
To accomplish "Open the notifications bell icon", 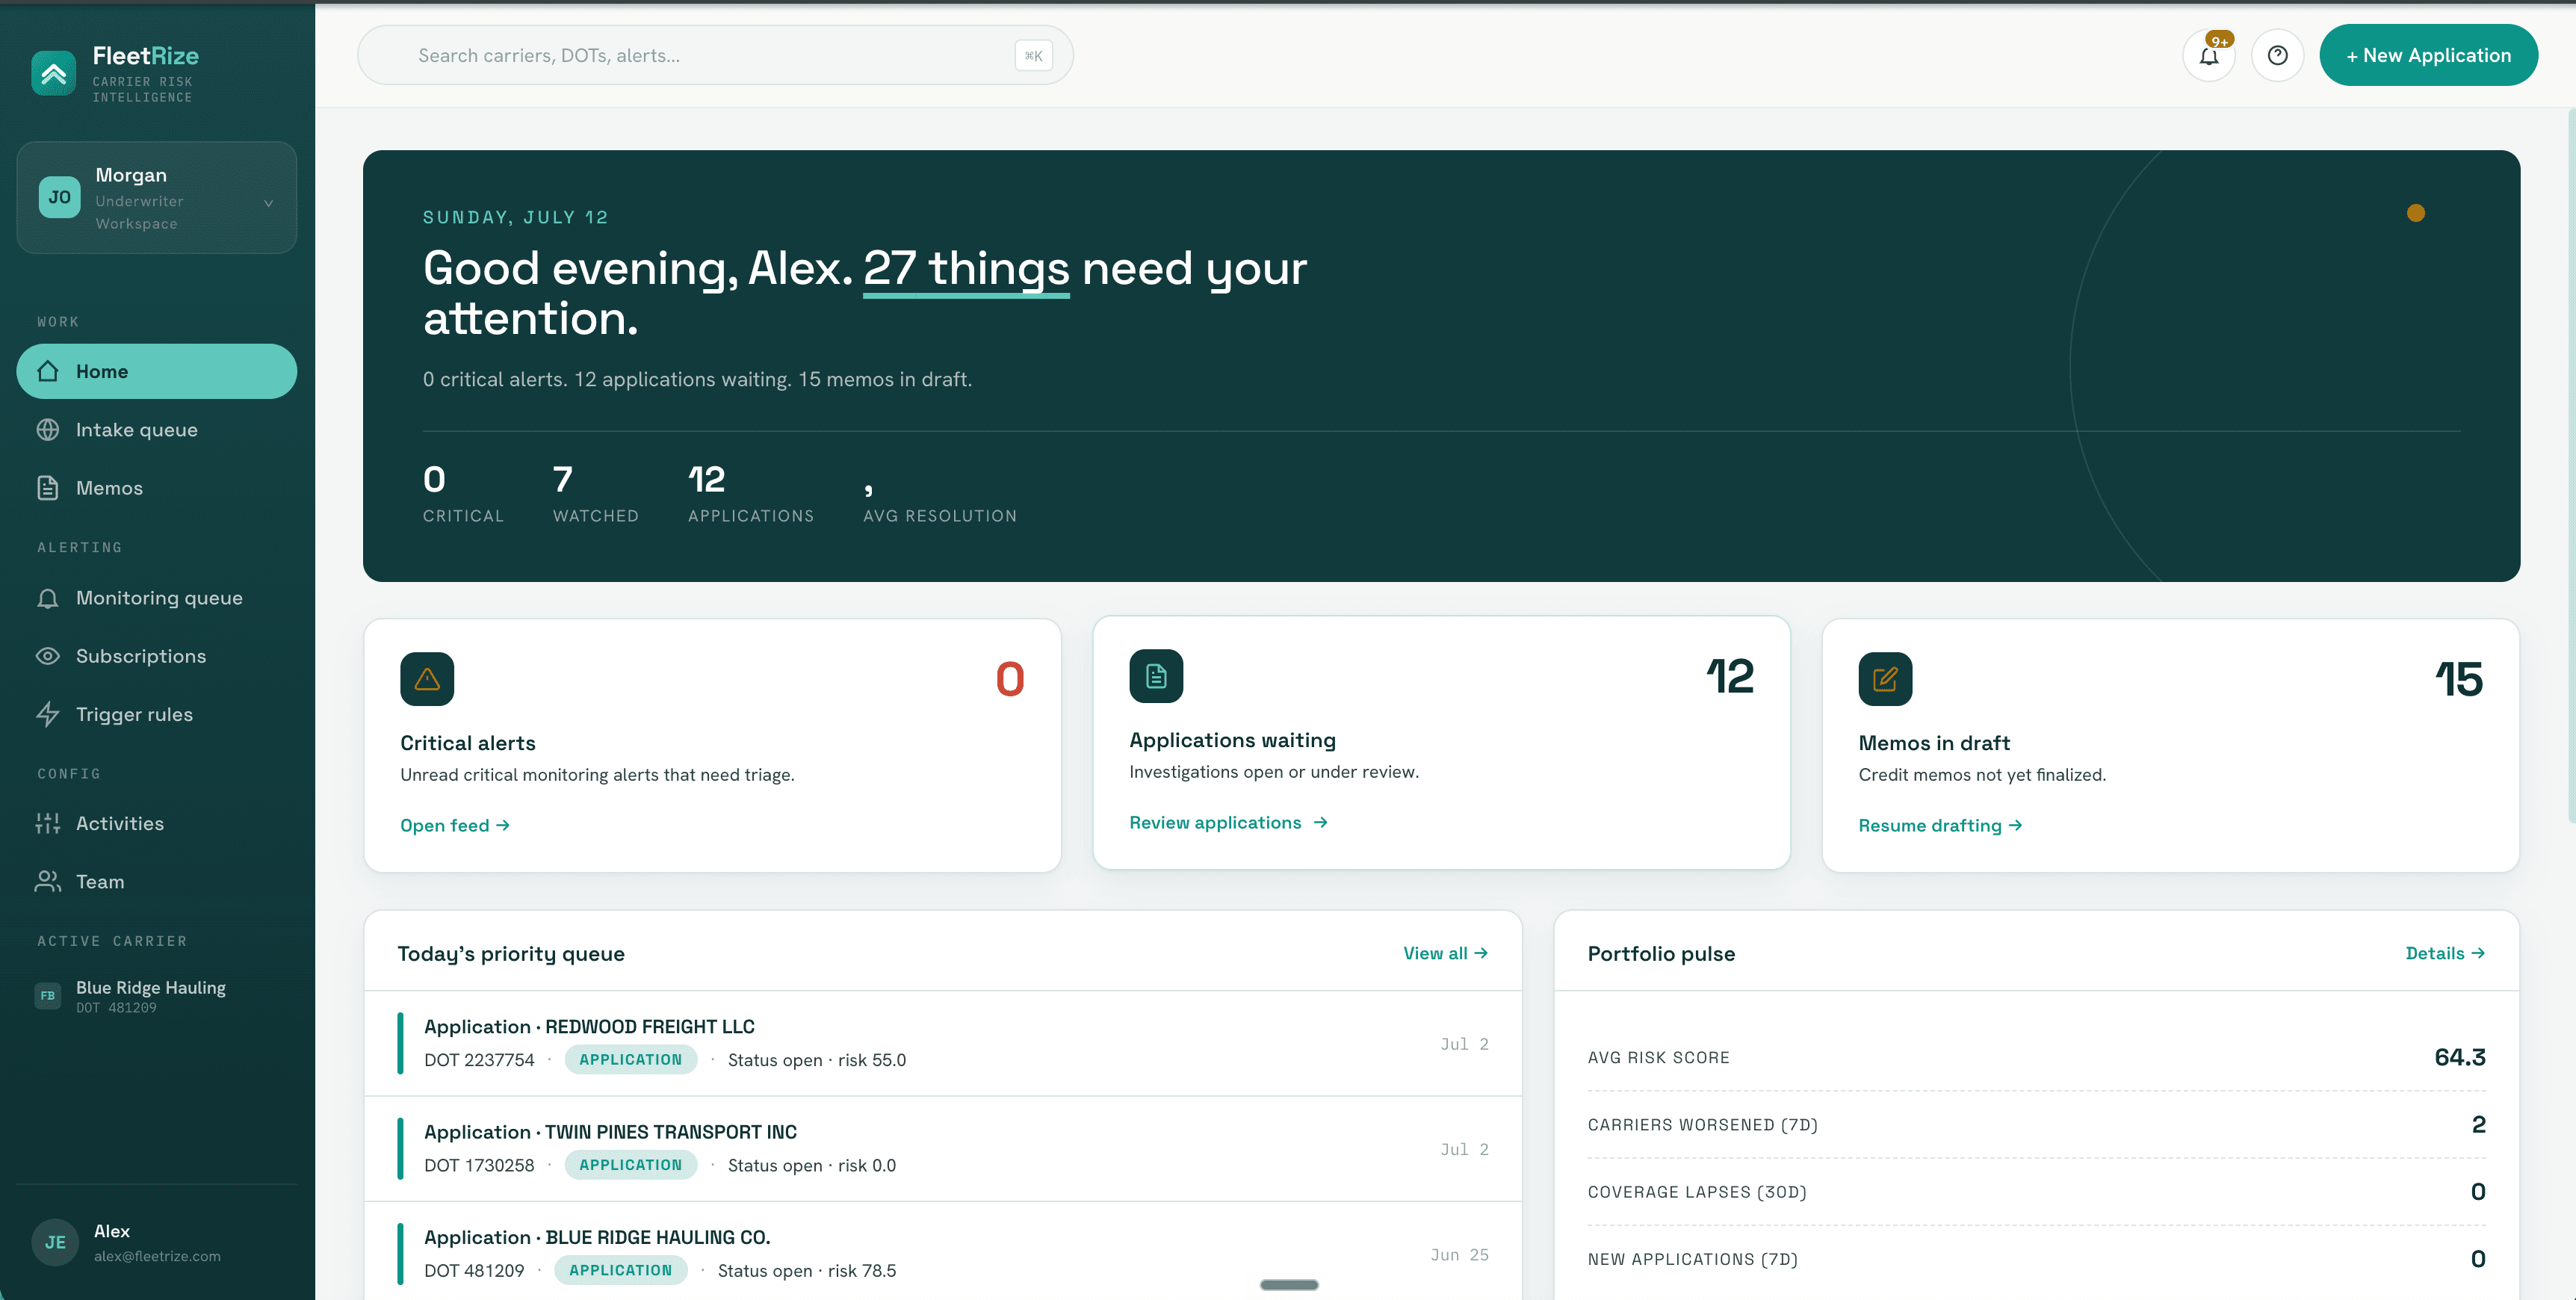I will click(2208, 55).
